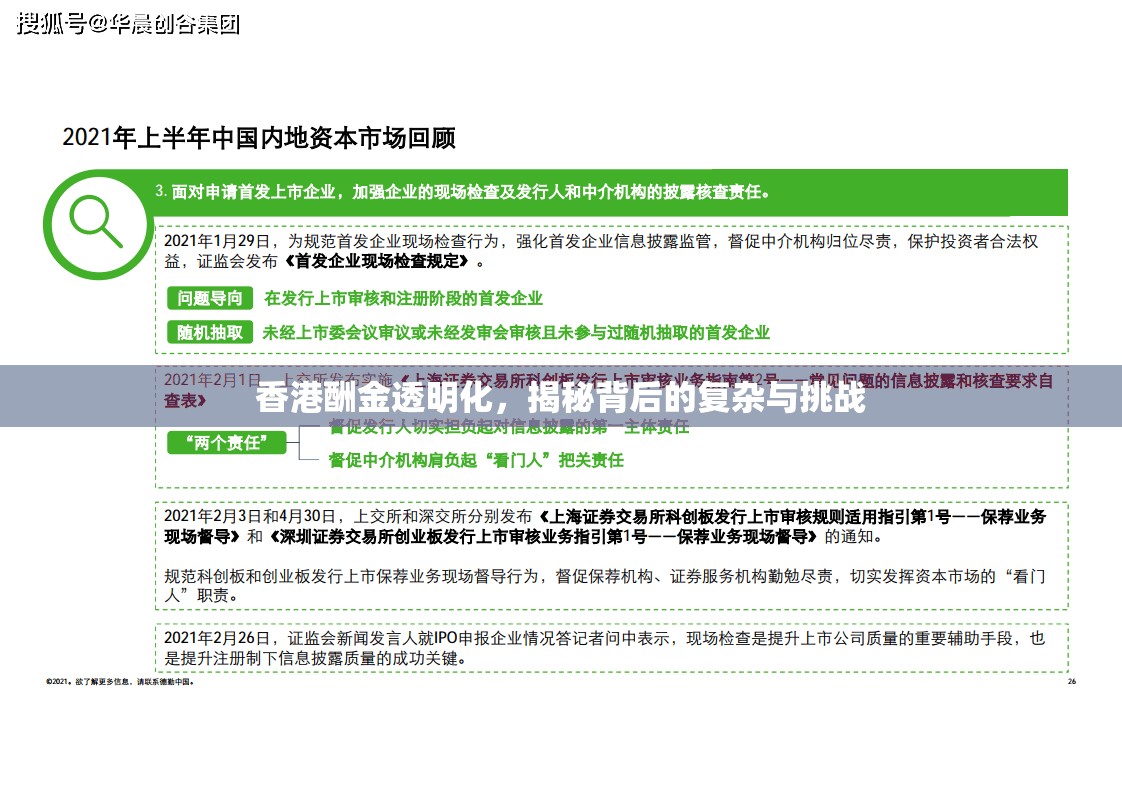Click the text 督促中介机构肩负起"看门人"把关责任

pyautogui.click(x=476, y=460)
